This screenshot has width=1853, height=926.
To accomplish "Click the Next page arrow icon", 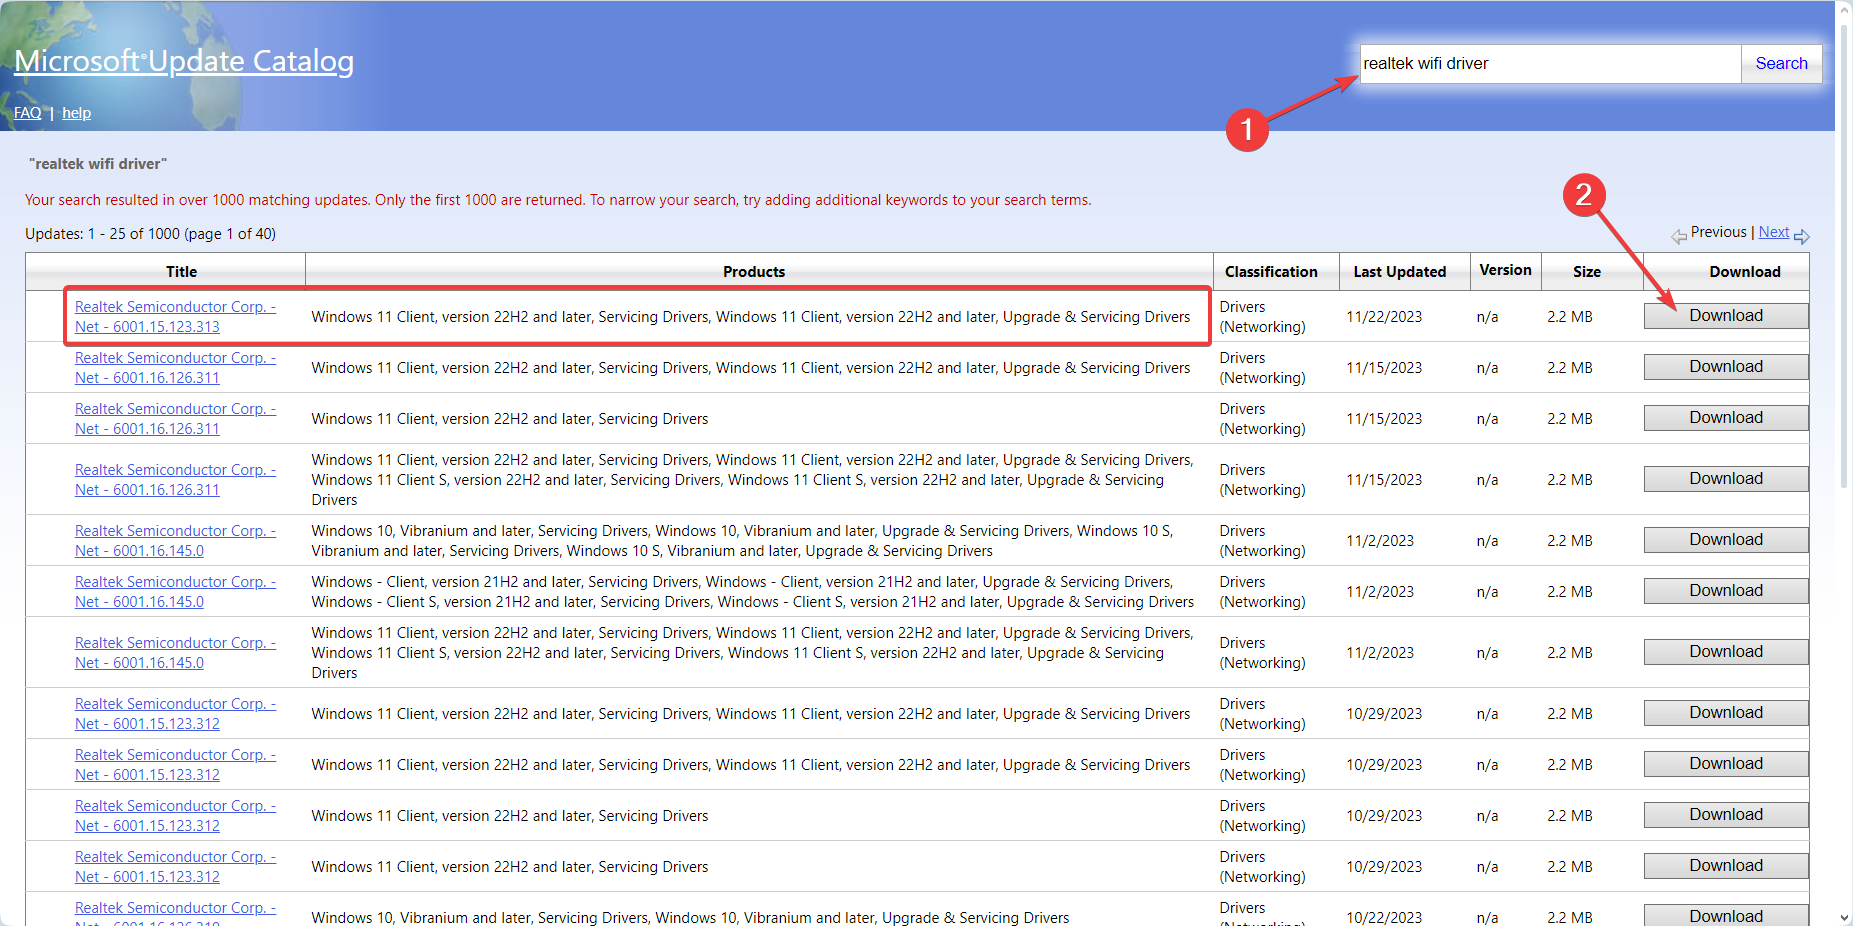I will [x=1801, y=237].
